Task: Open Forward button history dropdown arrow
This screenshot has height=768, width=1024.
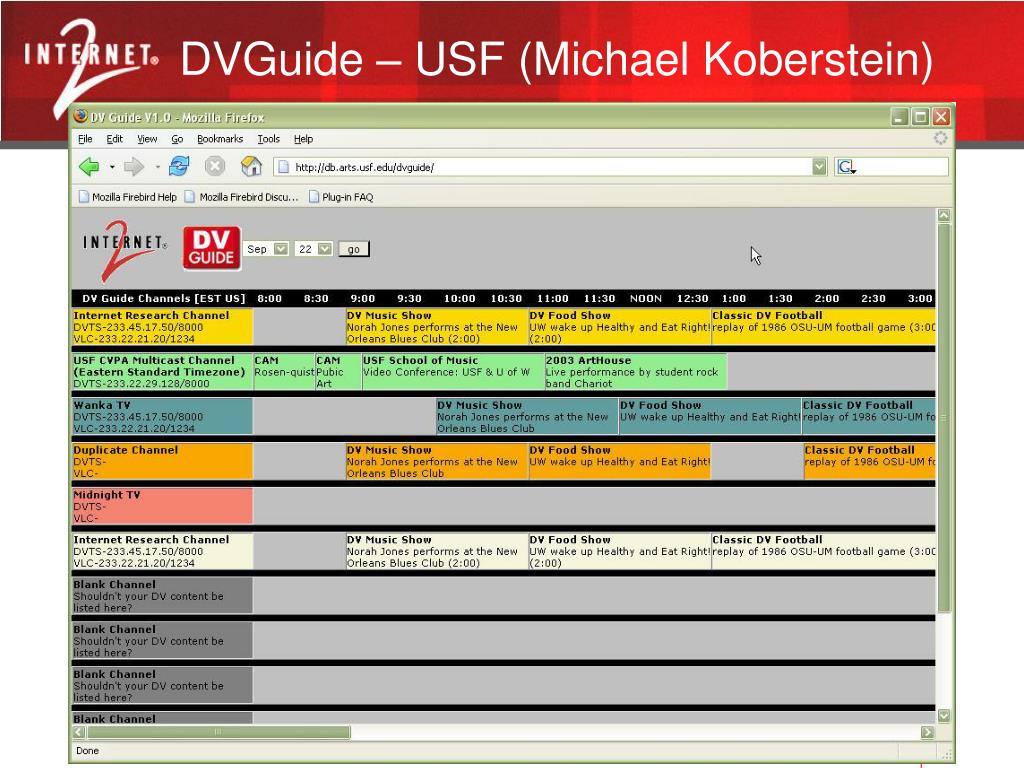Action: tap(157, 167)
